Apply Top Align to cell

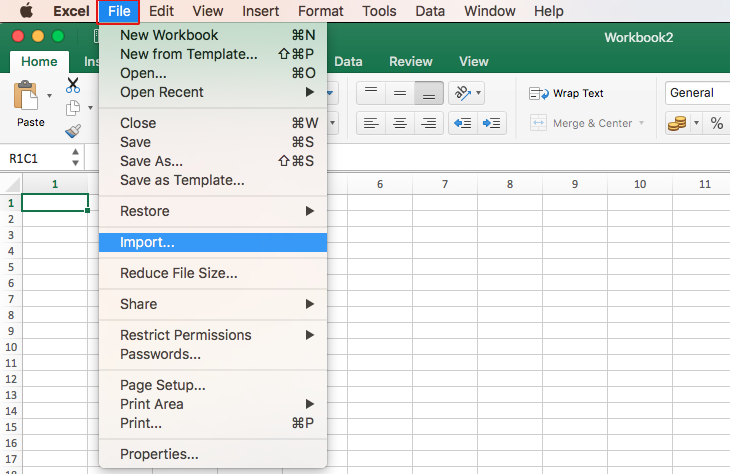pyautogui.click(x=371, y=93)
